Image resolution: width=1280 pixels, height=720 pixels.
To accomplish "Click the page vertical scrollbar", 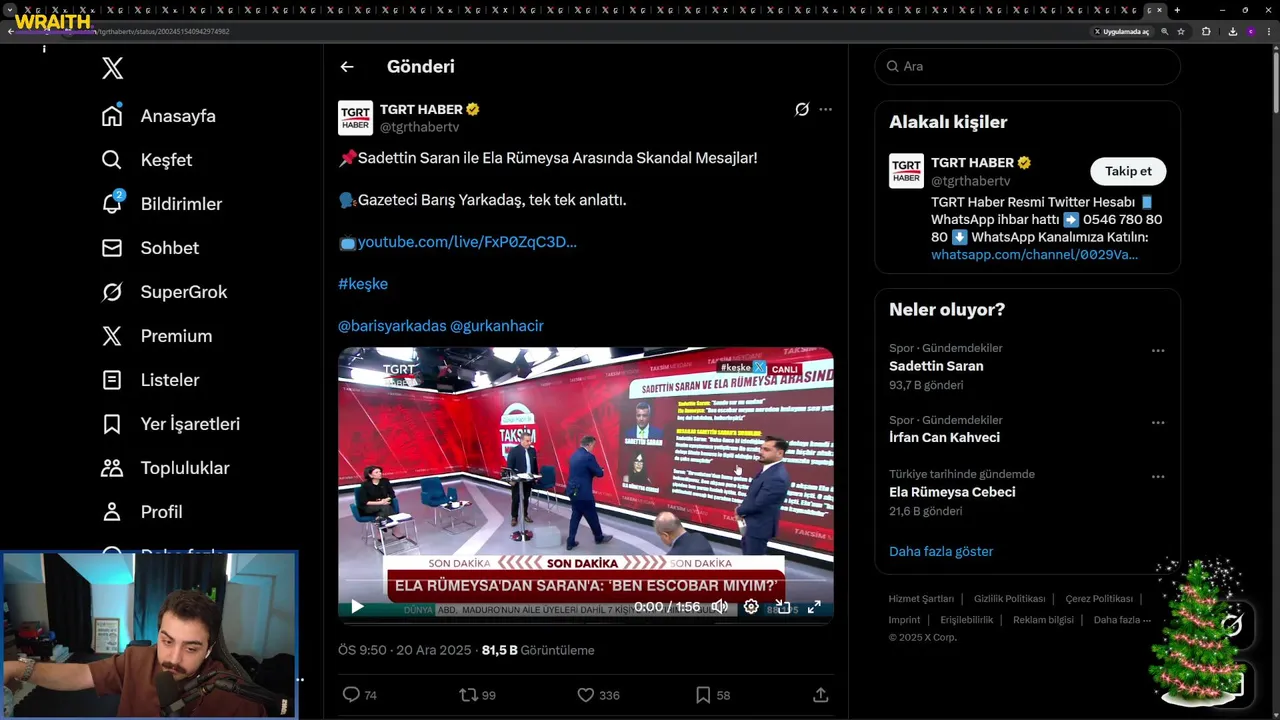I will pos(1275,80).
